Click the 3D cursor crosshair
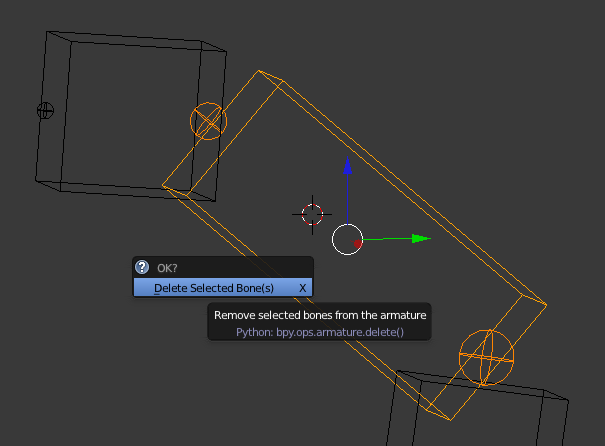The image size is (605, 446). (x=312, y=215)
